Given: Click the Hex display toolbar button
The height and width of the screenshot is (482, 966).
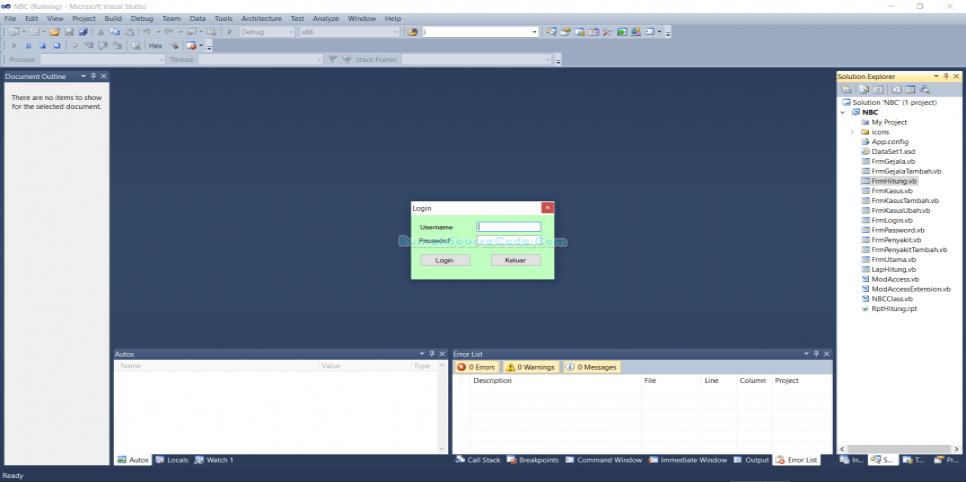Looking at the screenshot, I should 155,46.
